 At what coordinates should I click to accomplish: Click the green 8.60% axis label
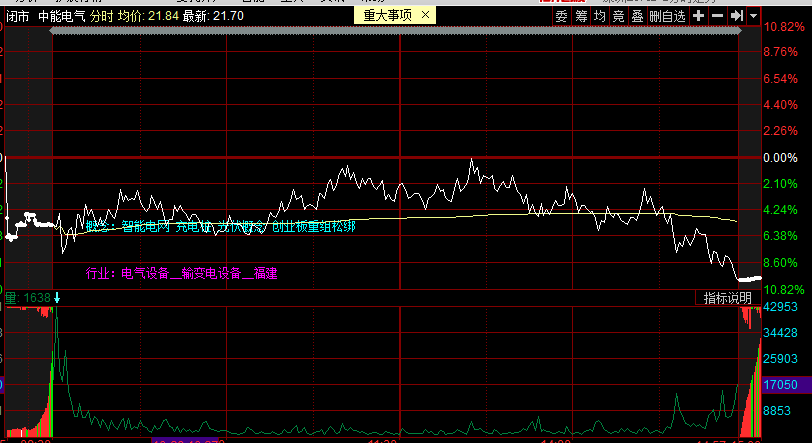(x=780, y=263)
